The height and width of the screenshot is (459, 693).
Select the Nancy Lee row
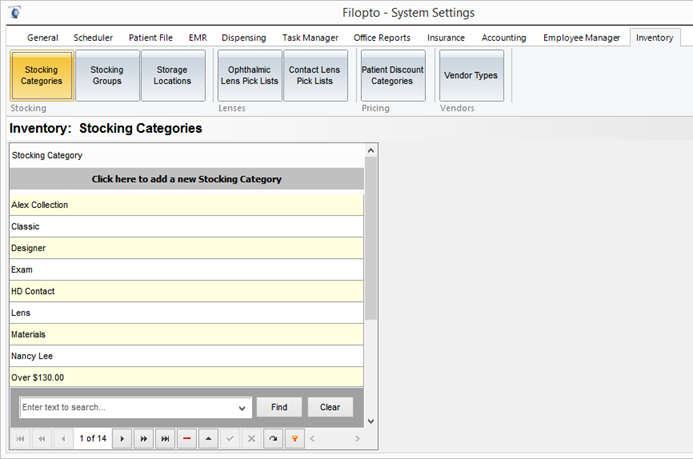coord(187,356)
